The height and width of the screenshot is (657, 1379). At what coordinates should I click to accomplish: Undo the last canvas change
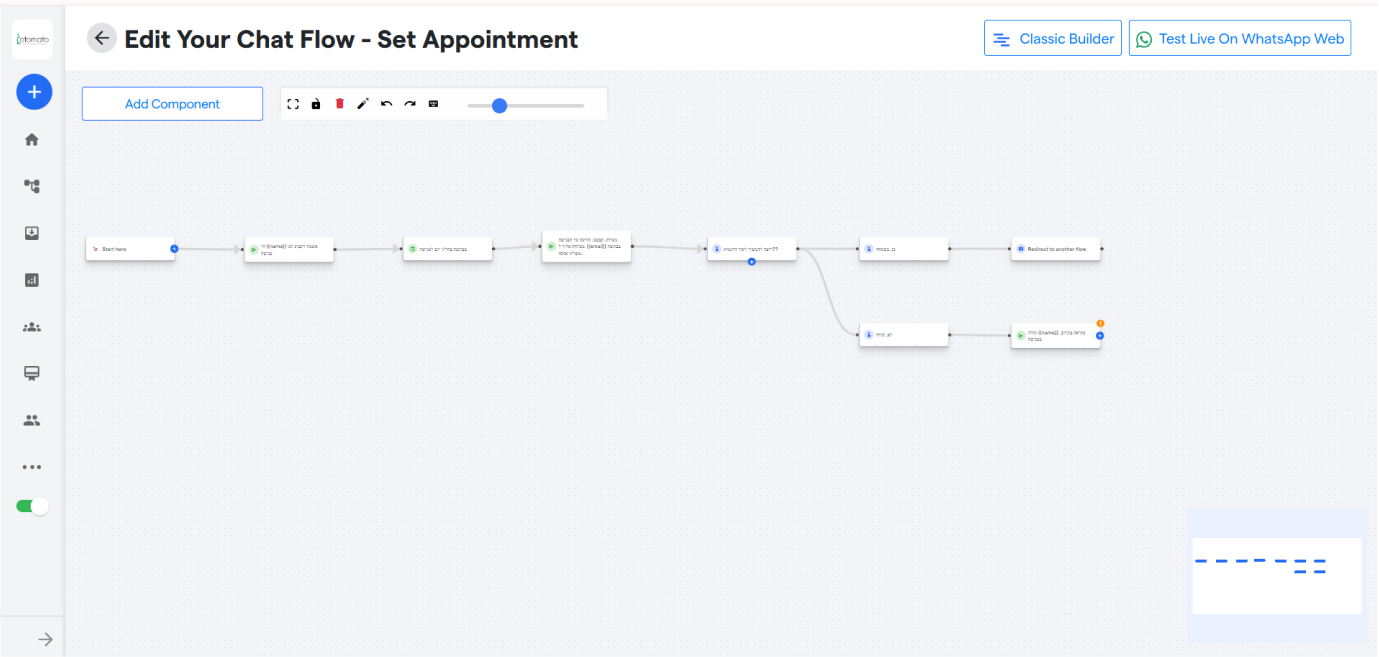coord(386,104)
